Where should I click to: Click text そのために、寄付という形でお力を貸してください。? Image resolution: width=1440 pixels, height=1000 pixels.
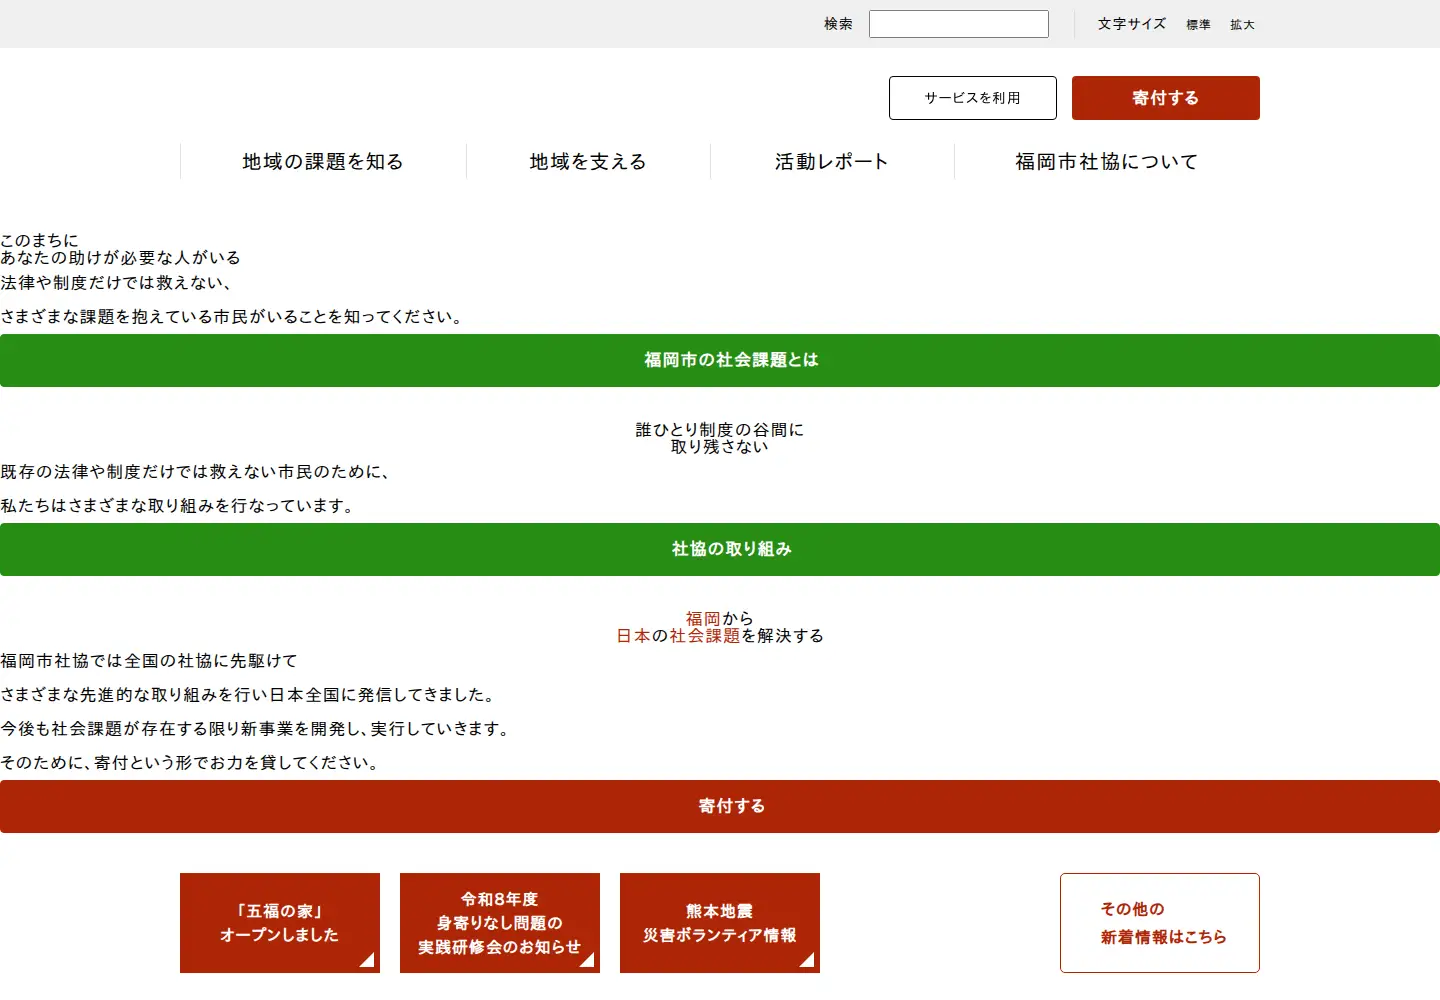pos(191,763)
